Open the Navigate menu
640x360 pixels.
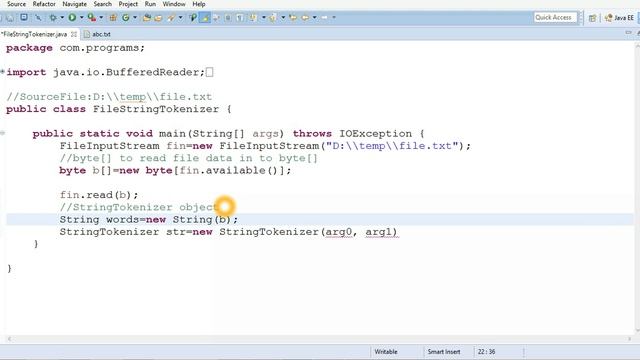(x=74, y=4)
